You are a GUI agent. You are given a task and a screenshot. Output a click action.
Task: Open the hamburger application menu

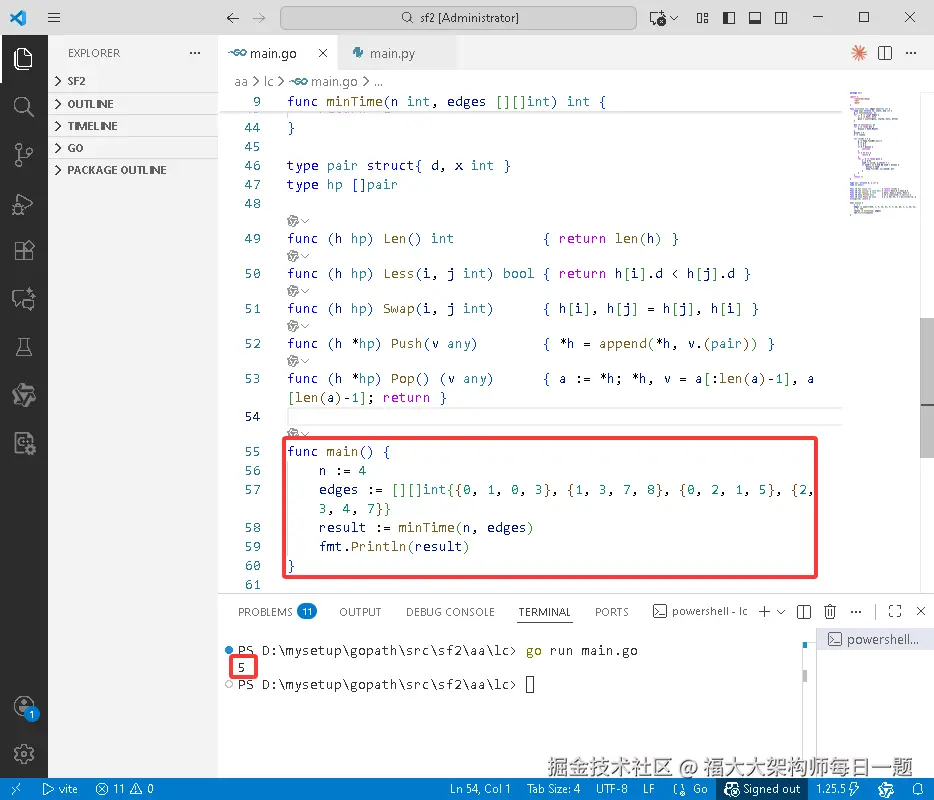pyautogui.click(x=54, y=17)
